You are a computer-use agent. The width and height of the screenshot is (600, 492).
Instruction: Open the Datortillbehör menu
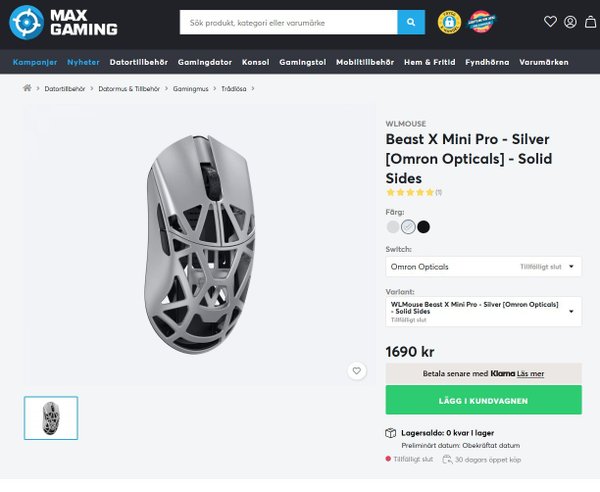pyautogui.click(x=138, y=62)
